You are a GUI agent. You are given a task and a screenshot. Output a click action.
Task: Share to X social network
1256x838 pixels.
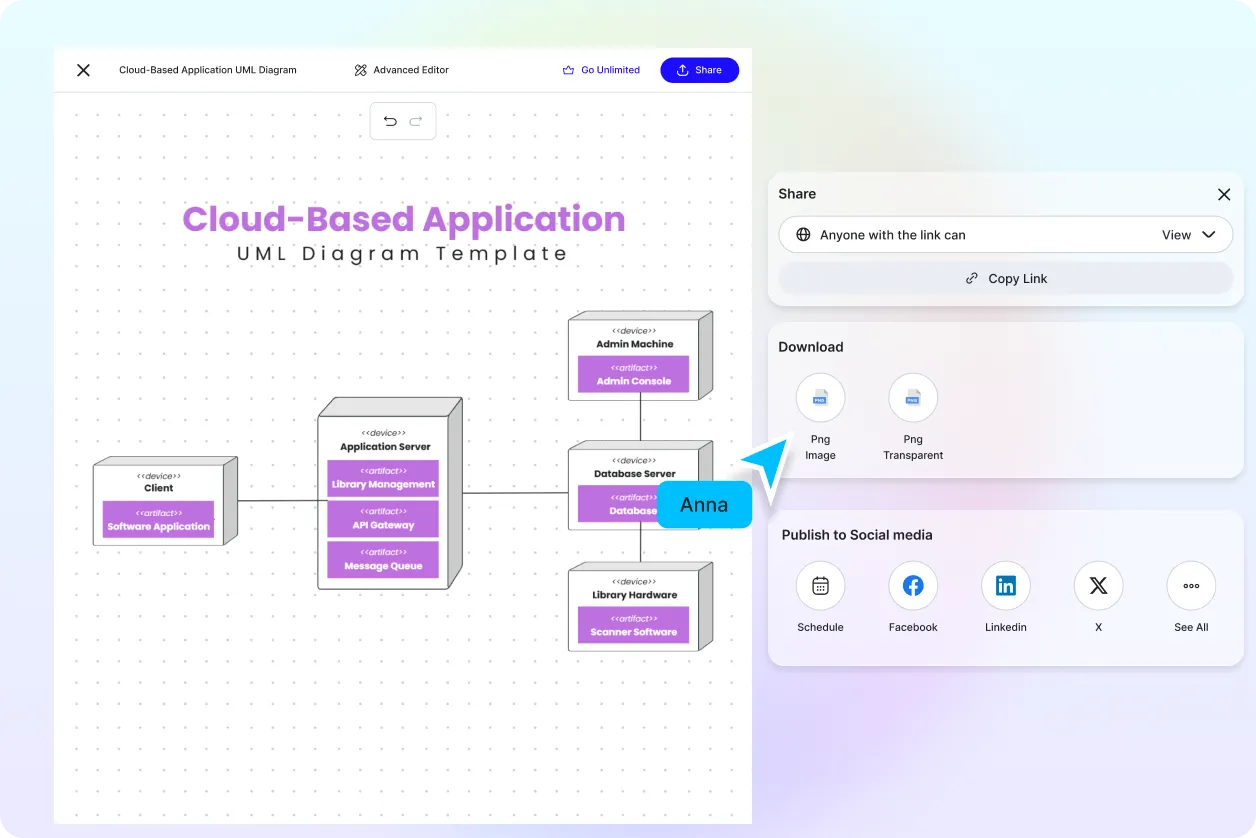[1098, 587]
